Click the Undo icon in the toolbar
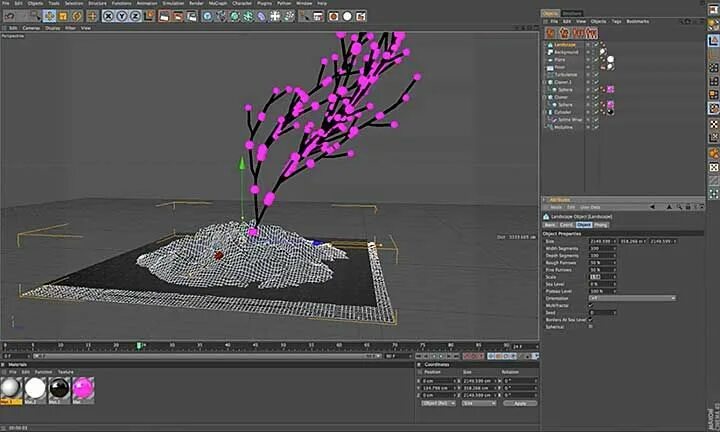The height and width of the screenshot is (432, 720). 9,16
